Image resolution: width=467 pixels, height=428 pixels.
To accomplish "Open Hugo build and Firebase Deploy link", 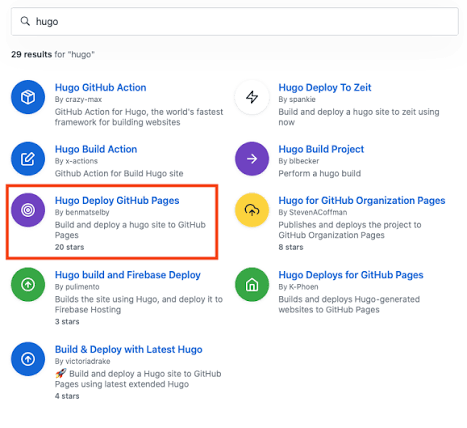I will pos(128,275).
